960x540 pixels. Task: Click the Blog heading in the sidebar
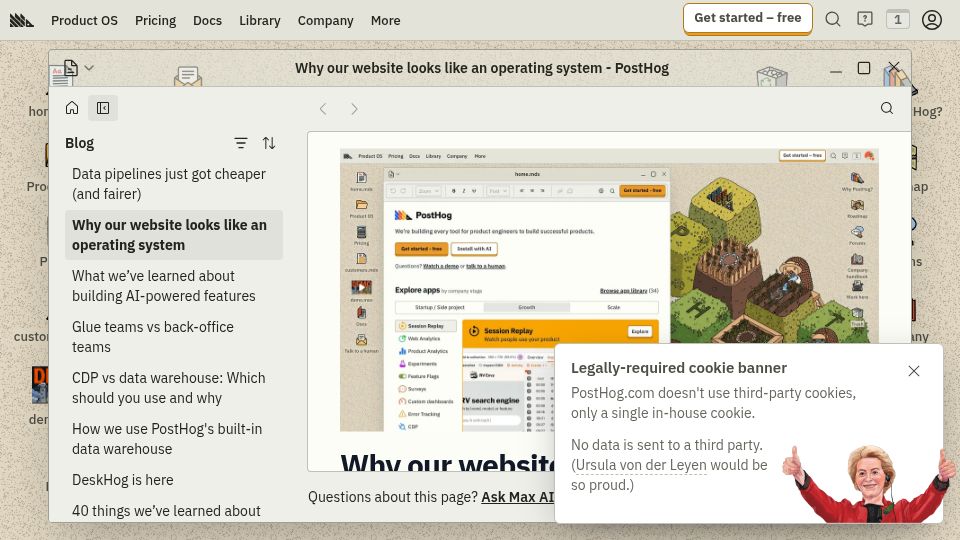coord(80,143)
